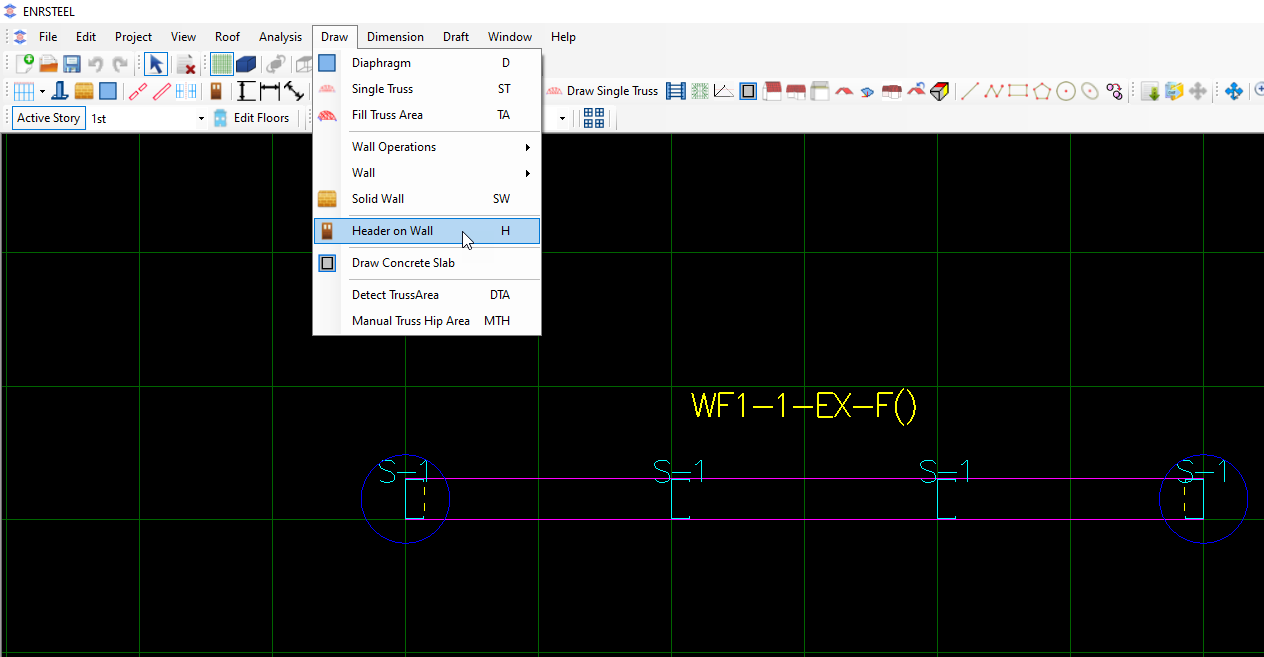Click the WF1-1-EX-F() wall label
Screen dimensions: 1264x657
tap(803, 406)
